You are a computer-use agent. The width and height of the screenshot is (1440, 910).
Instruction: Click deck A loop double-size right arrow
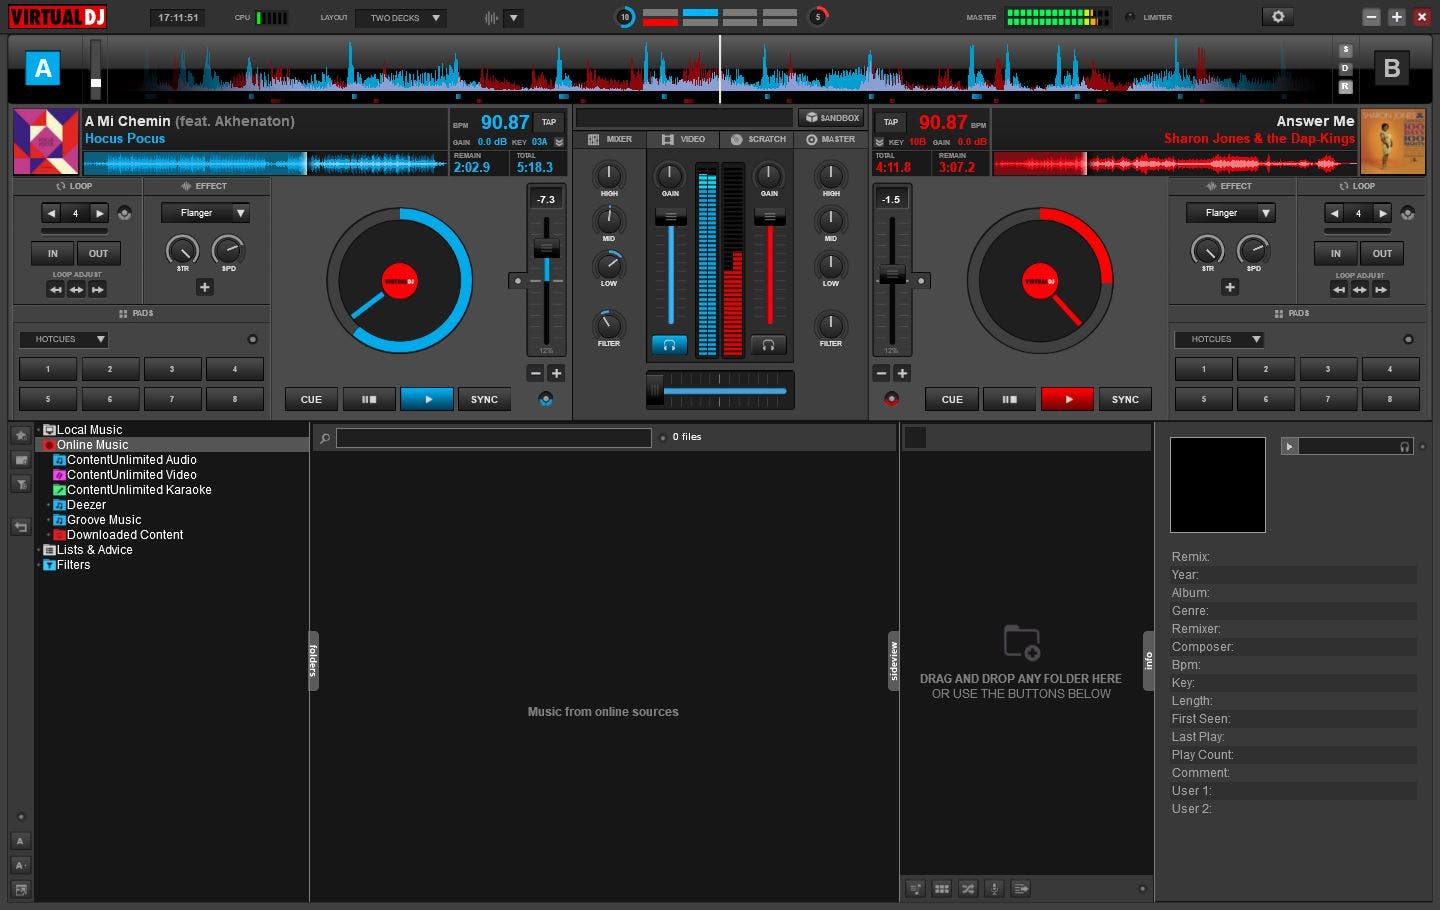click(x=99, y=213)
